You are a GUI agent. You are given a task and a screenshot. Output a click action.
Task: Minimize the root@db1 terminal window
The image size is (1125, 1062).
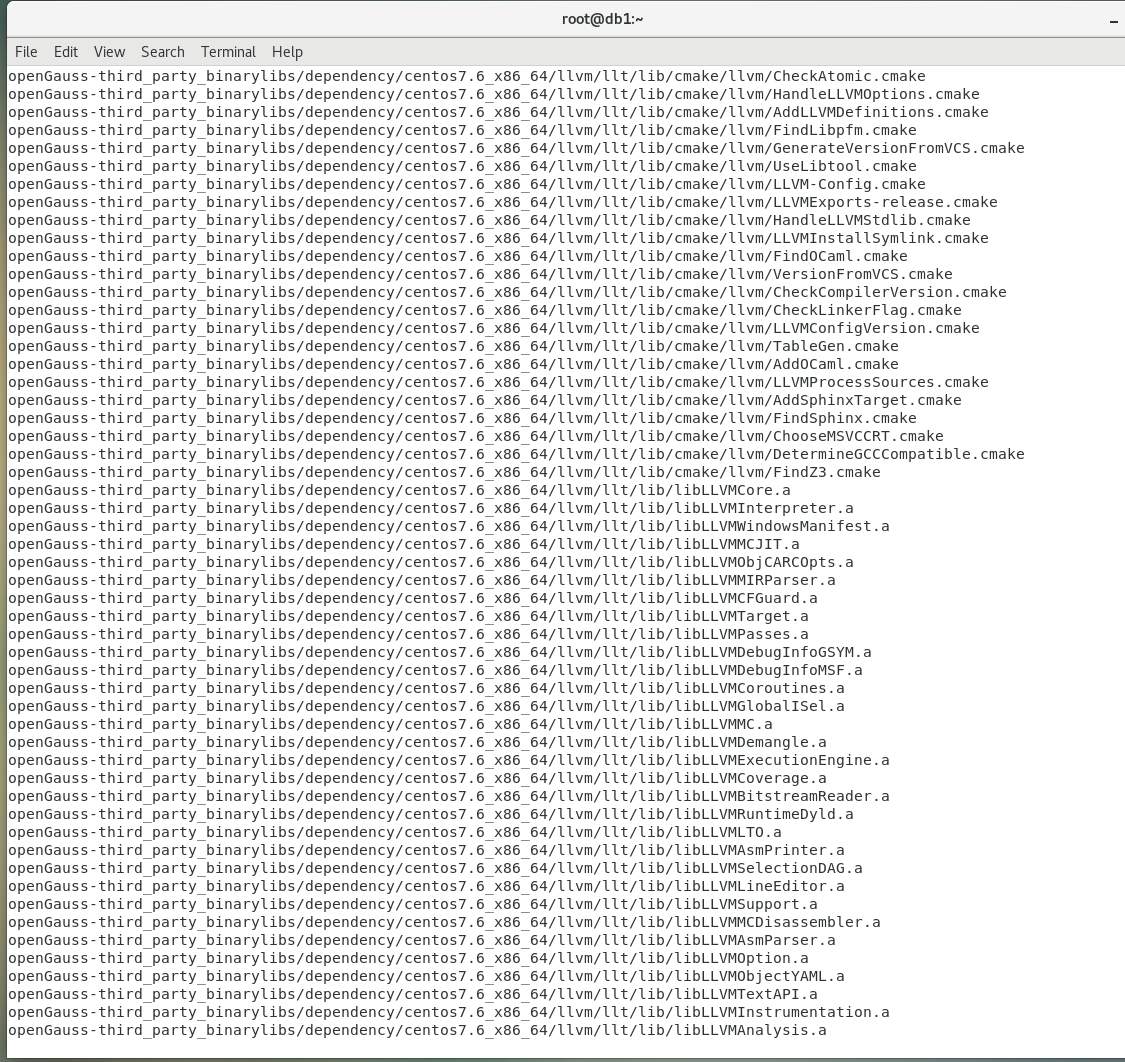[x=1114, y=21]
